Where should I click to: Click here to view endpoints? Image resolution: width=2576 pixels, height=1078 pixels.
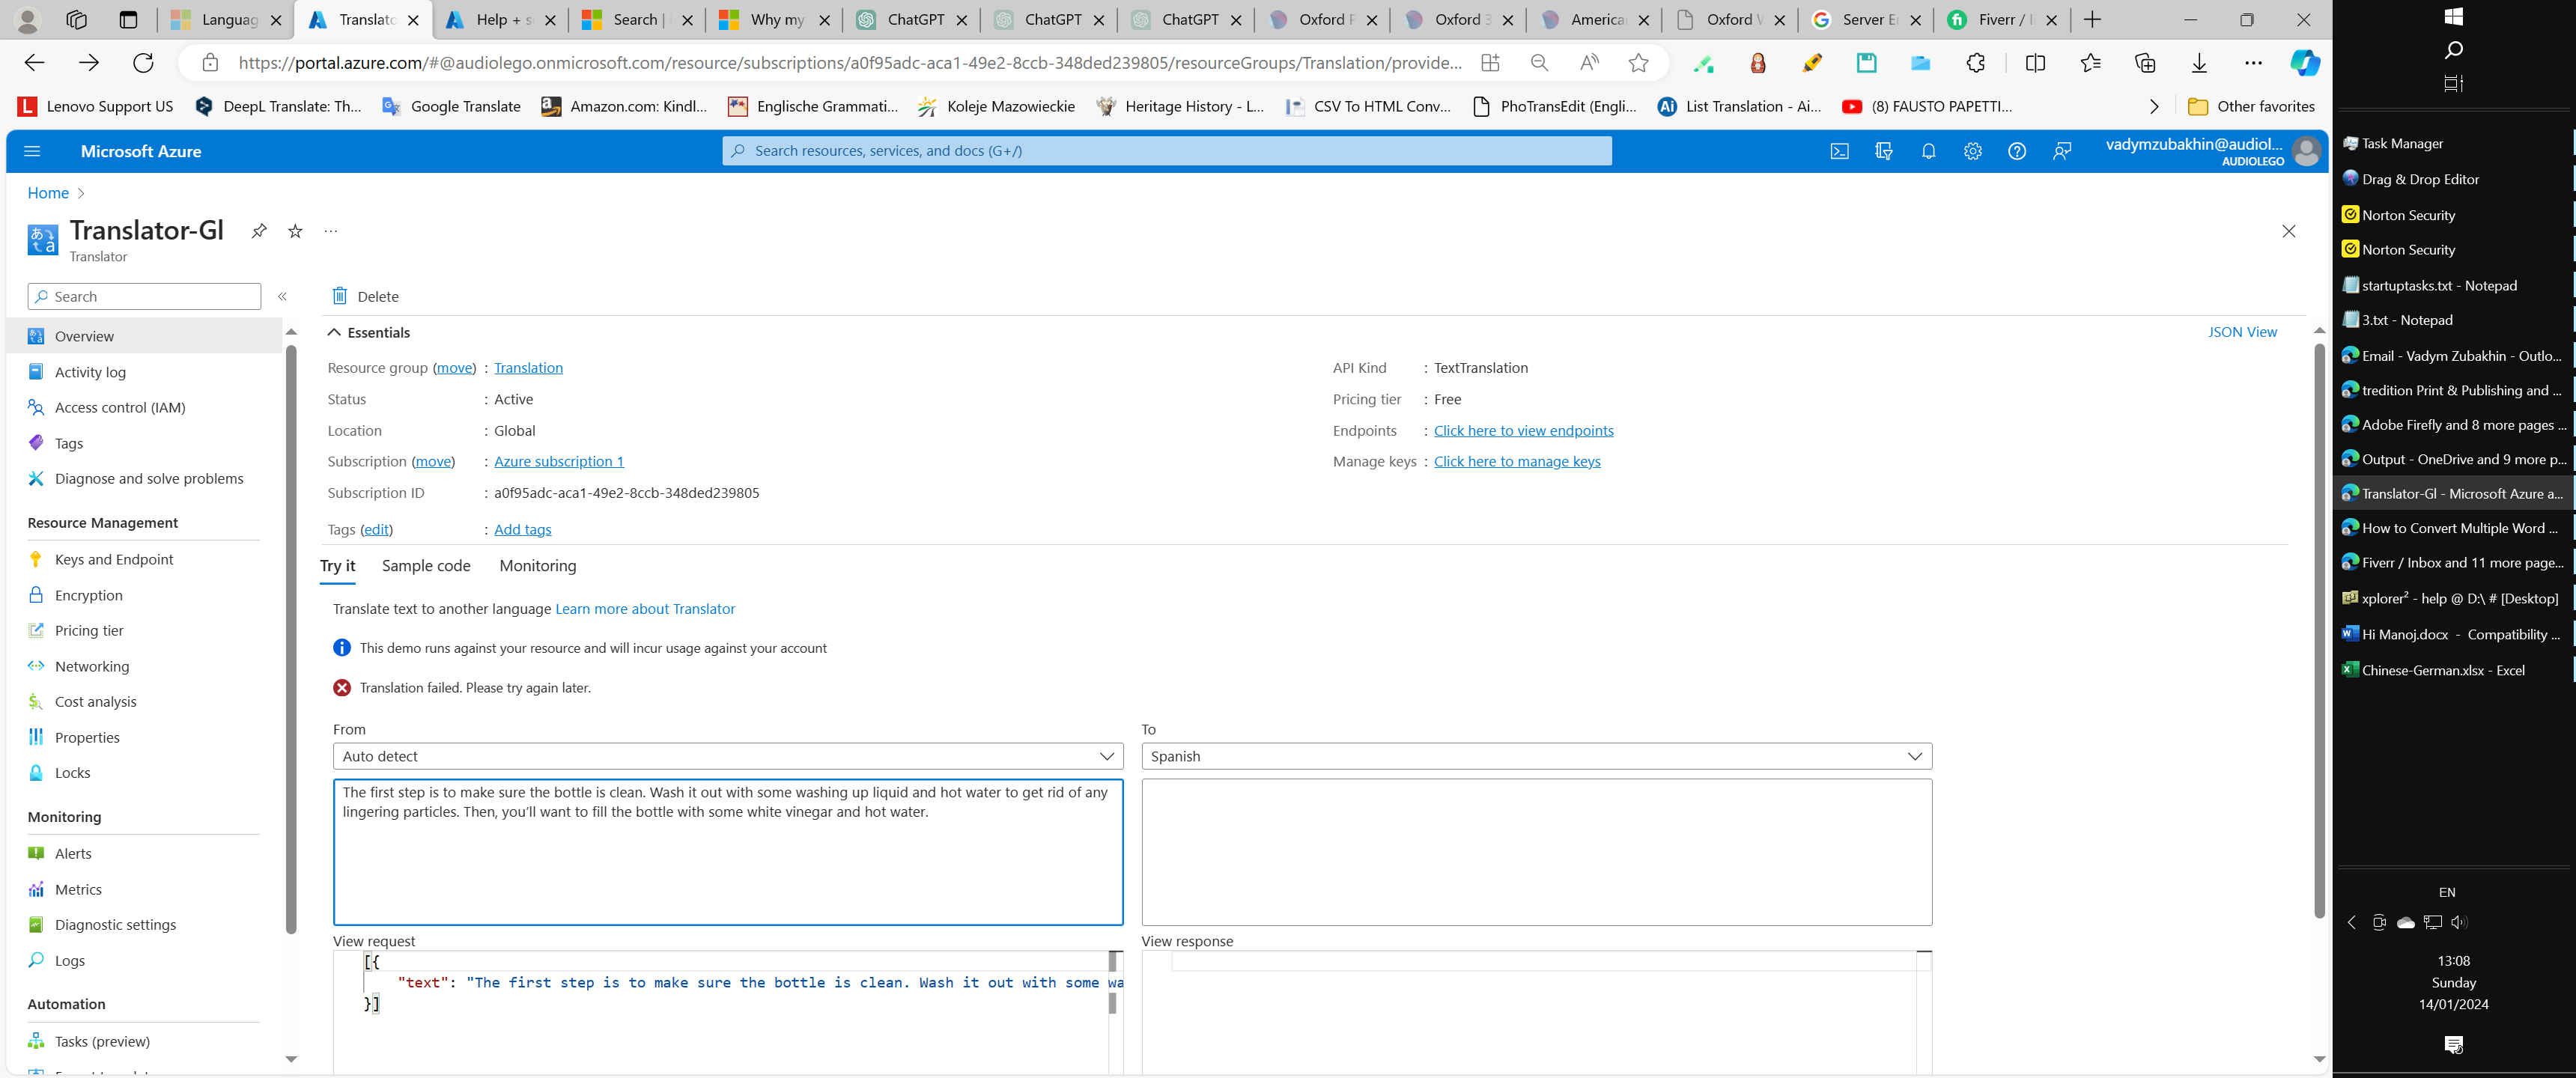(1524, 430)
